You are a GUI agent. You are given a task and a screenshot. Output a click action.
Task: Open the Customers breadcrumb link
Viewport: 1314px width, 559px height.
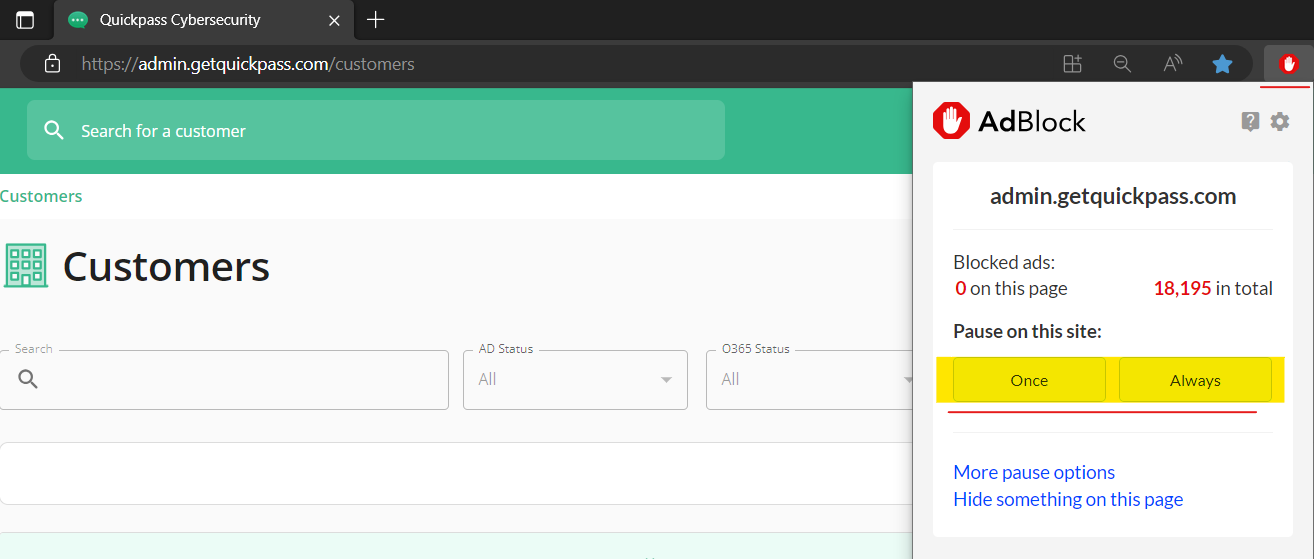[41, 196]
